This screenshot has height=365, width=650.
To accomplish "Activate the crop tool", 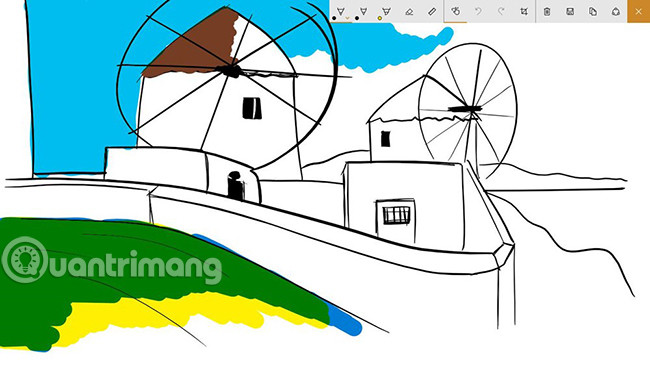I will (524, 11).
